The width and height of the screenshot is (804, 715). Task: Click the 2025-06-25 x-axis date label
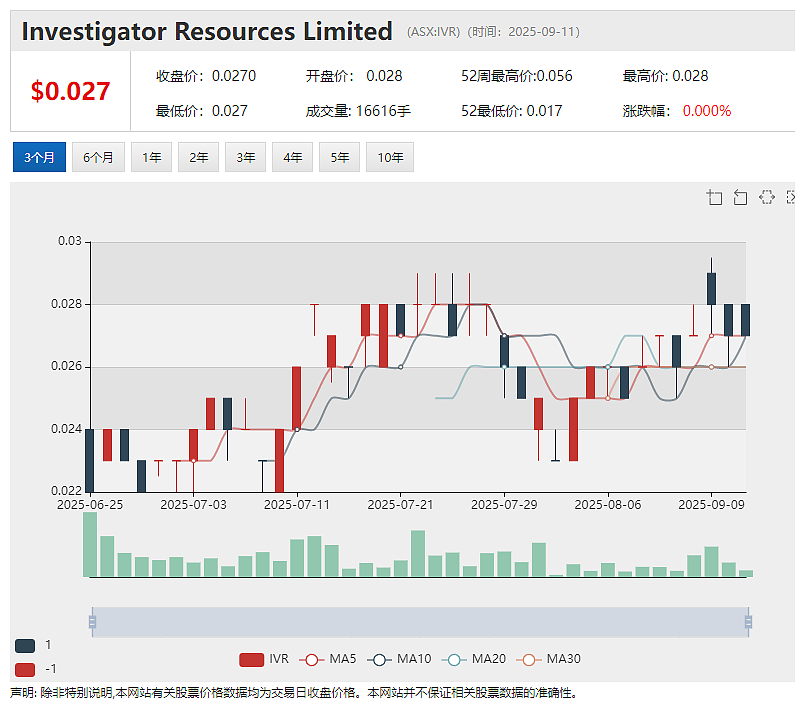pyautogui.click(x=90, y=505)
